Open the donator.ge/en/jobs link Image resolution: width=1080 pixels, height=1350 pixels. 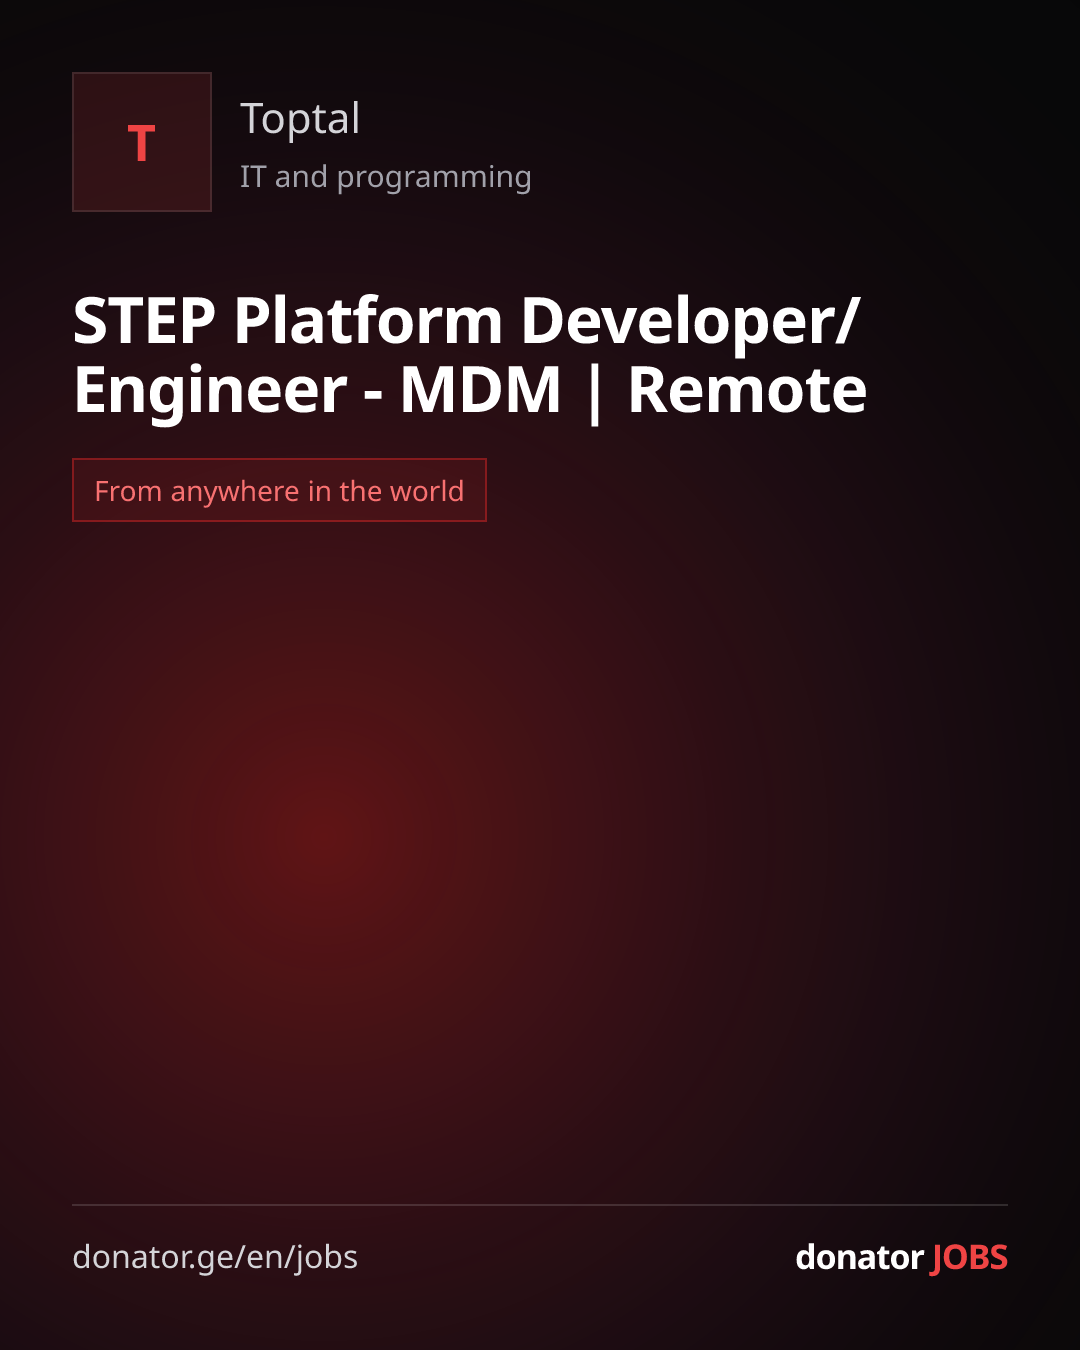215,1257
